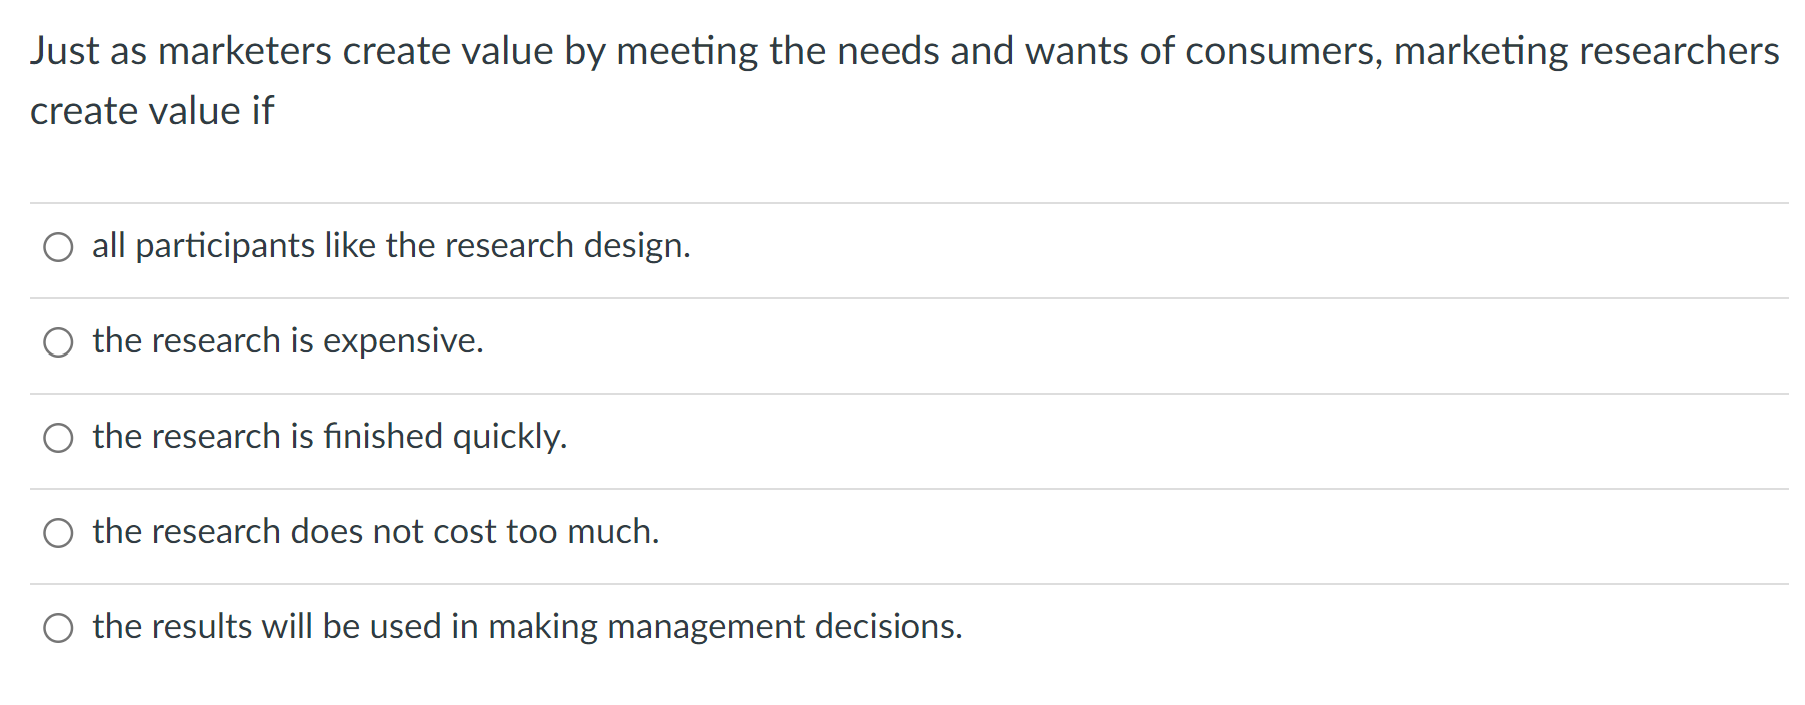
Task: Select radio button for 'all participants like the research design'
Action: pyautogui.click(x=59, y=246)
